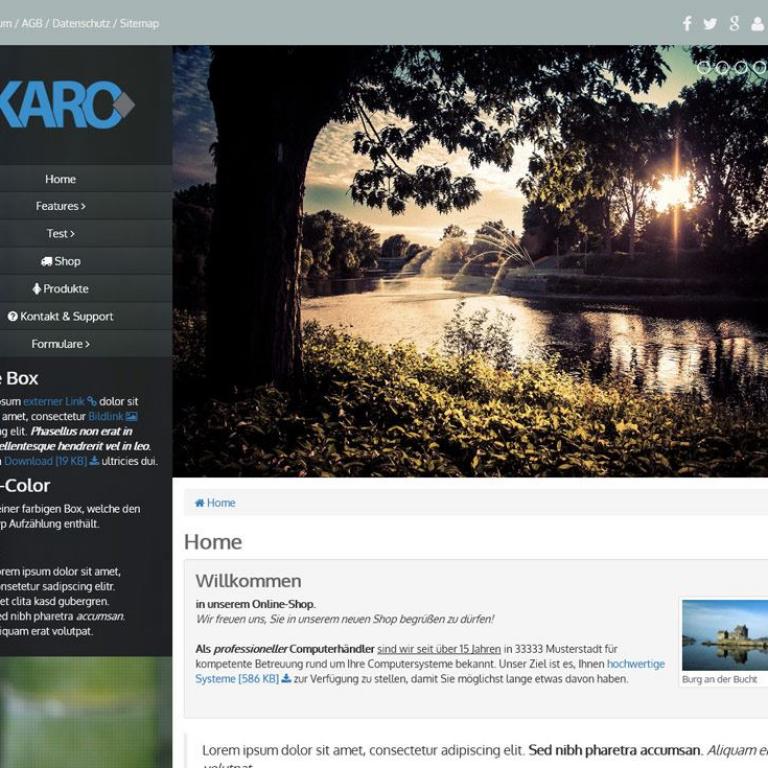The image size is (768, 768).
Task: Open the Facebook social icon
Action: [687, 23]
